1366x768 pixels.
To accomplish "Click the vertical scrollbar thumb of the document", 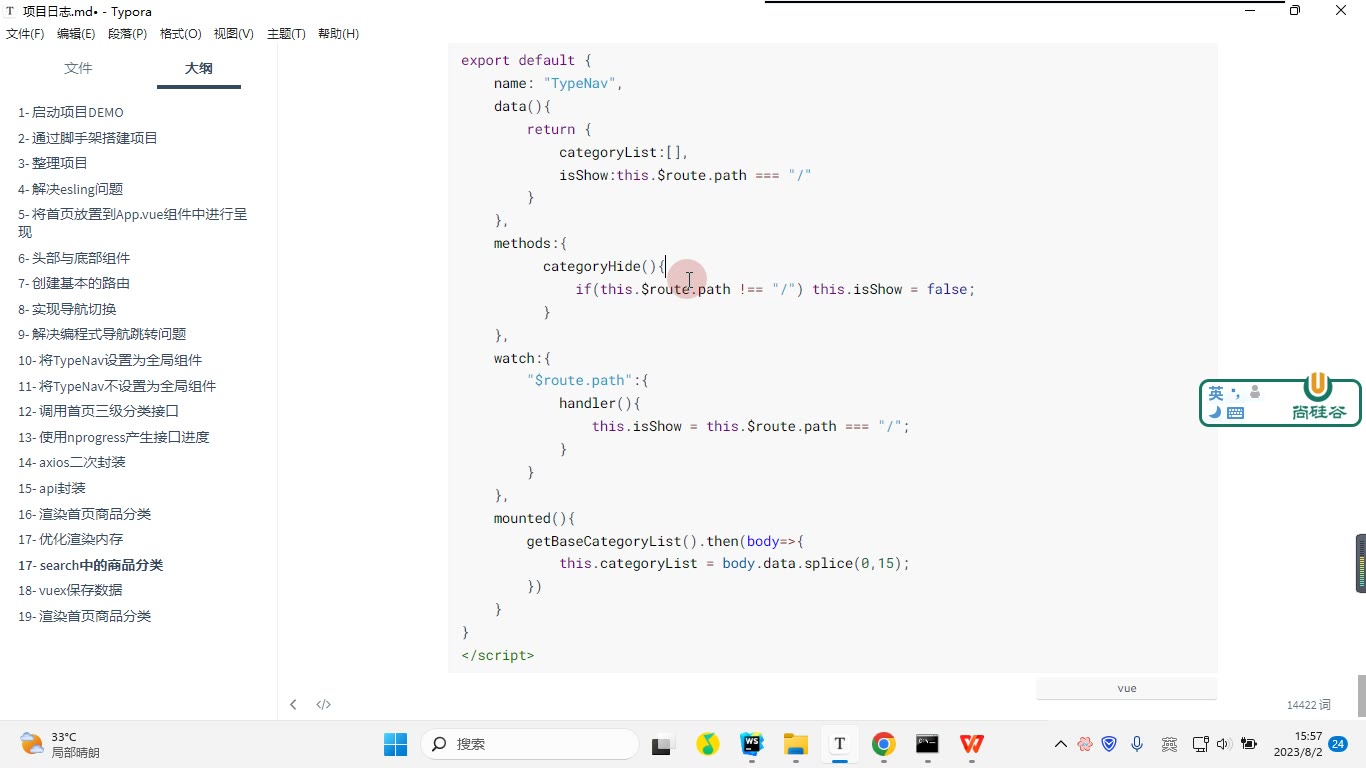I will pos(1361,696).
